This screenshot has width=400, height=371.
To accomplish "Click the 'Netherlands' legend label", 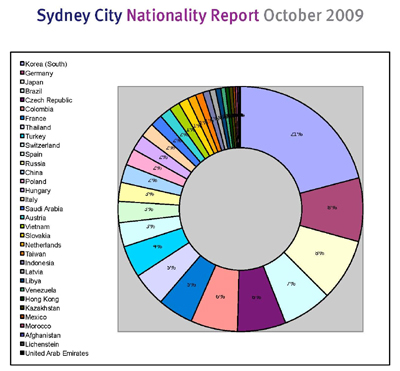I will click(43, 245).
